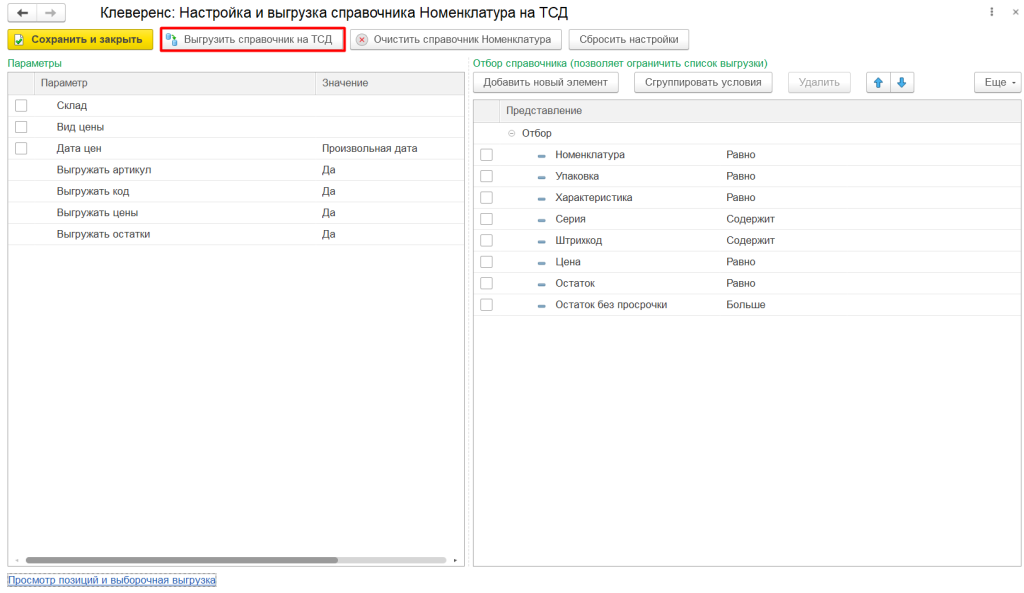
Task: Click the Представление column header
Action: click(x=544, y=110)
